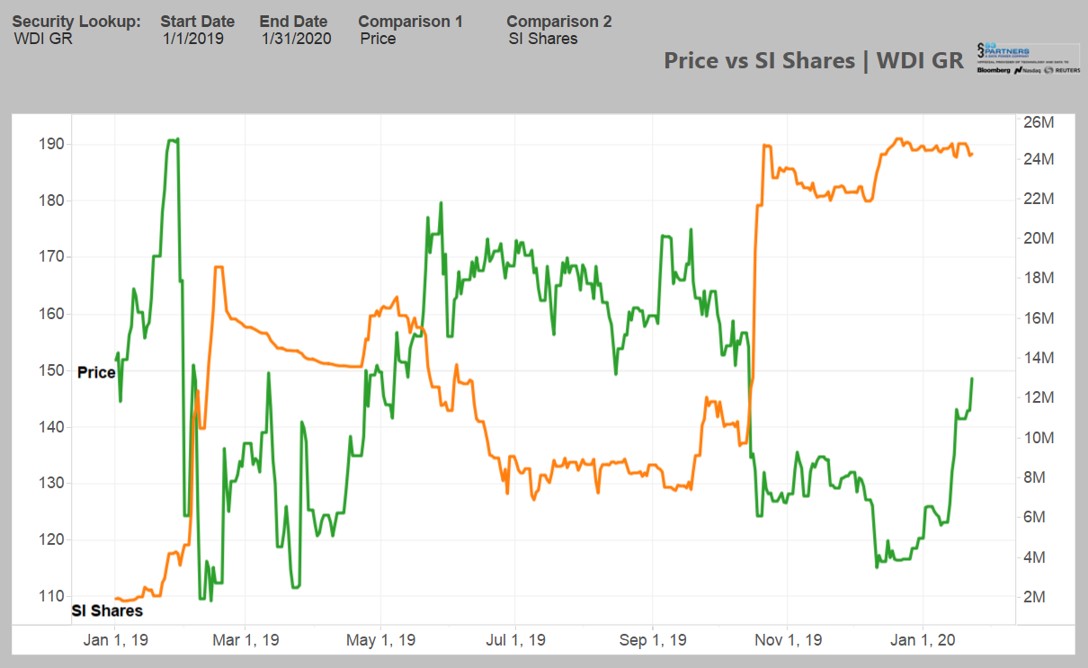Image resolution: width=1088 pixels, height=668 pixels.
Task: Click the Security Lookup label
Action: (76, 21)
